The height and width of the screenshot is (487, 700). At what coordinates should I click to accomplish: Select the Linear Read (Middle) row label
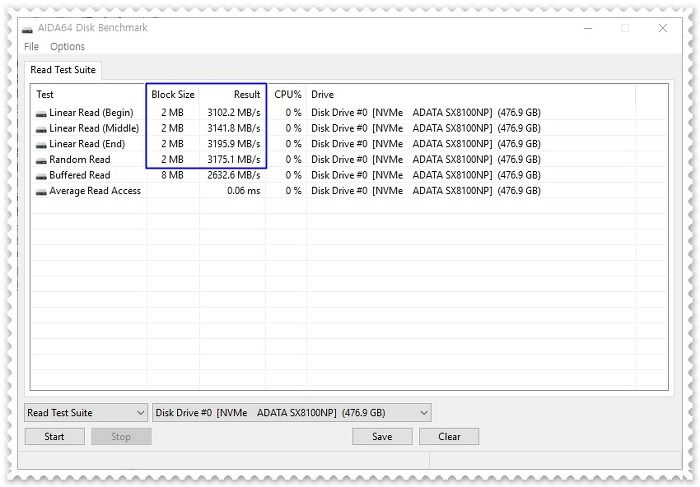[x=94, y=128]
